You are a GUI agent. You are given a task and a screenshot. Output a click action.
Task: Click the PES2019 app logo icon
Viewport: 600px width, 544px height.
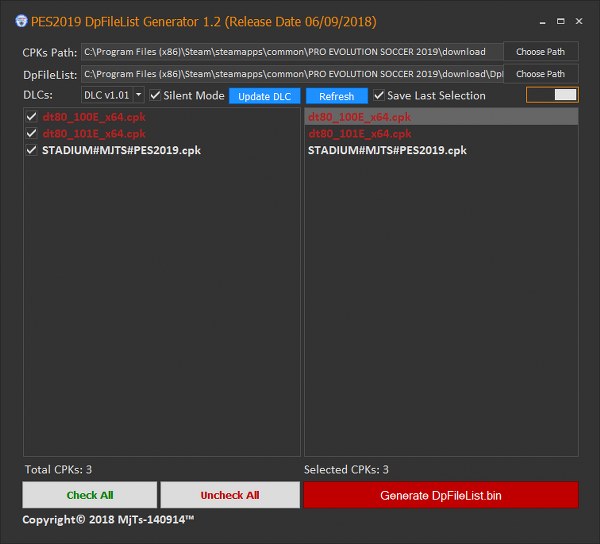click(x=21, y=21)
